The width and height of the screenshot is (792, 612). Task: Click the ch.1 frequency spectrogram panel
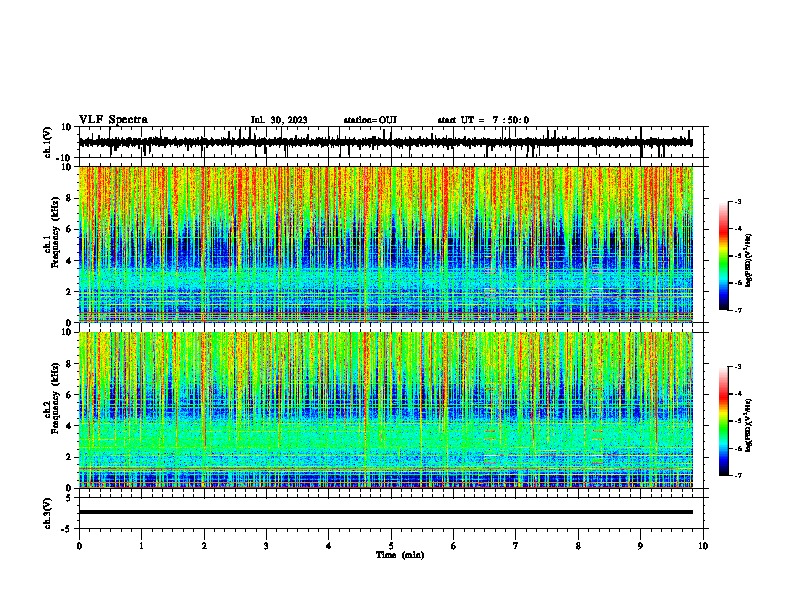pyautogui.click(x=385, y=244)
